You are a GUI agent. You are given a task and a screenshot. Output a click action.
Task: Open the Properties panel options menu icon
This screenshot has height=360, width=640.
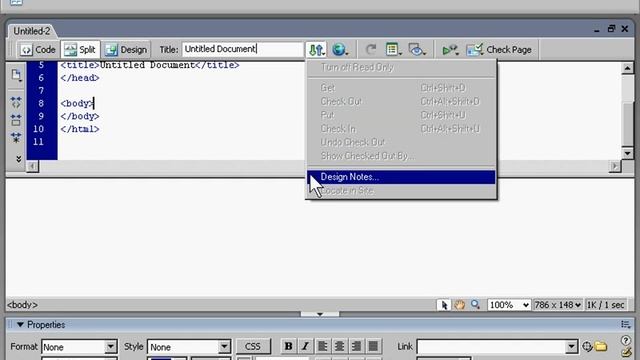point(625,325)
